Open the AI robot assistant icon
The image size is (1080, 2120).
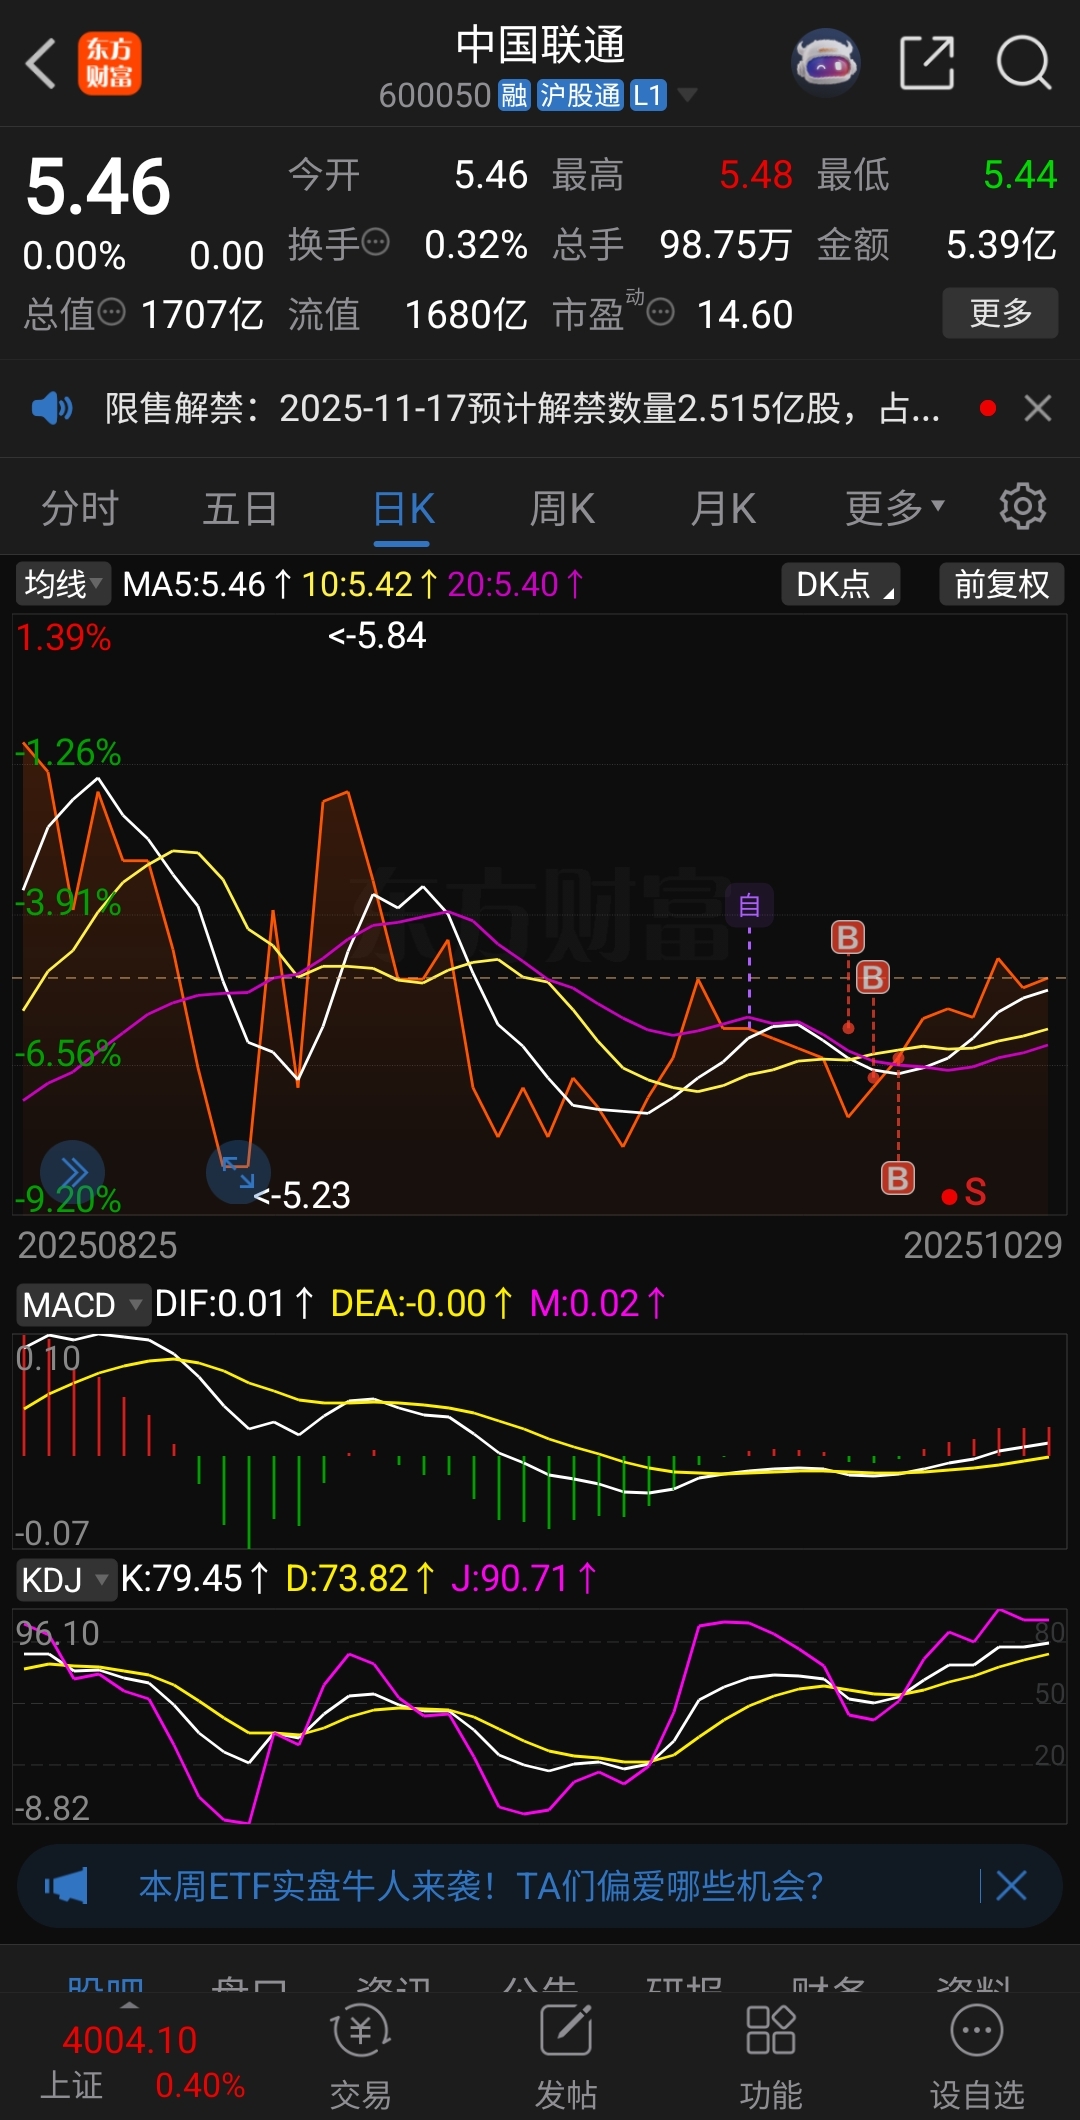[826, 63]
